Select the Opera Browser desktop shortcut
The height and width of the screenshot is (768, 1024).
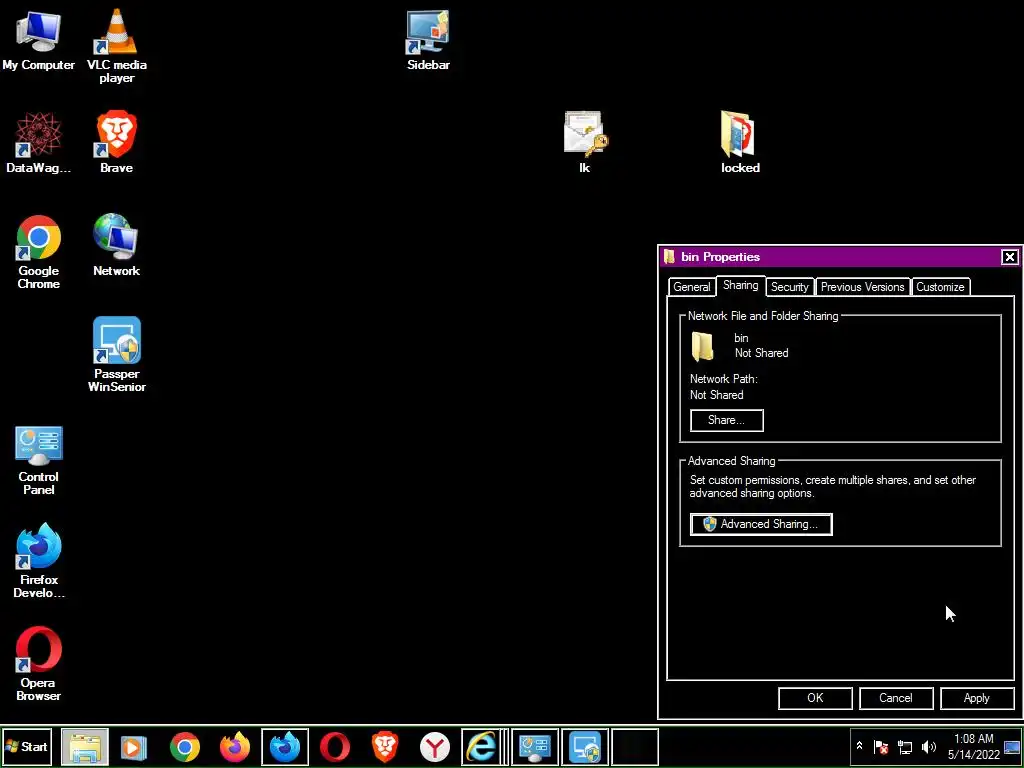[39, 664]
